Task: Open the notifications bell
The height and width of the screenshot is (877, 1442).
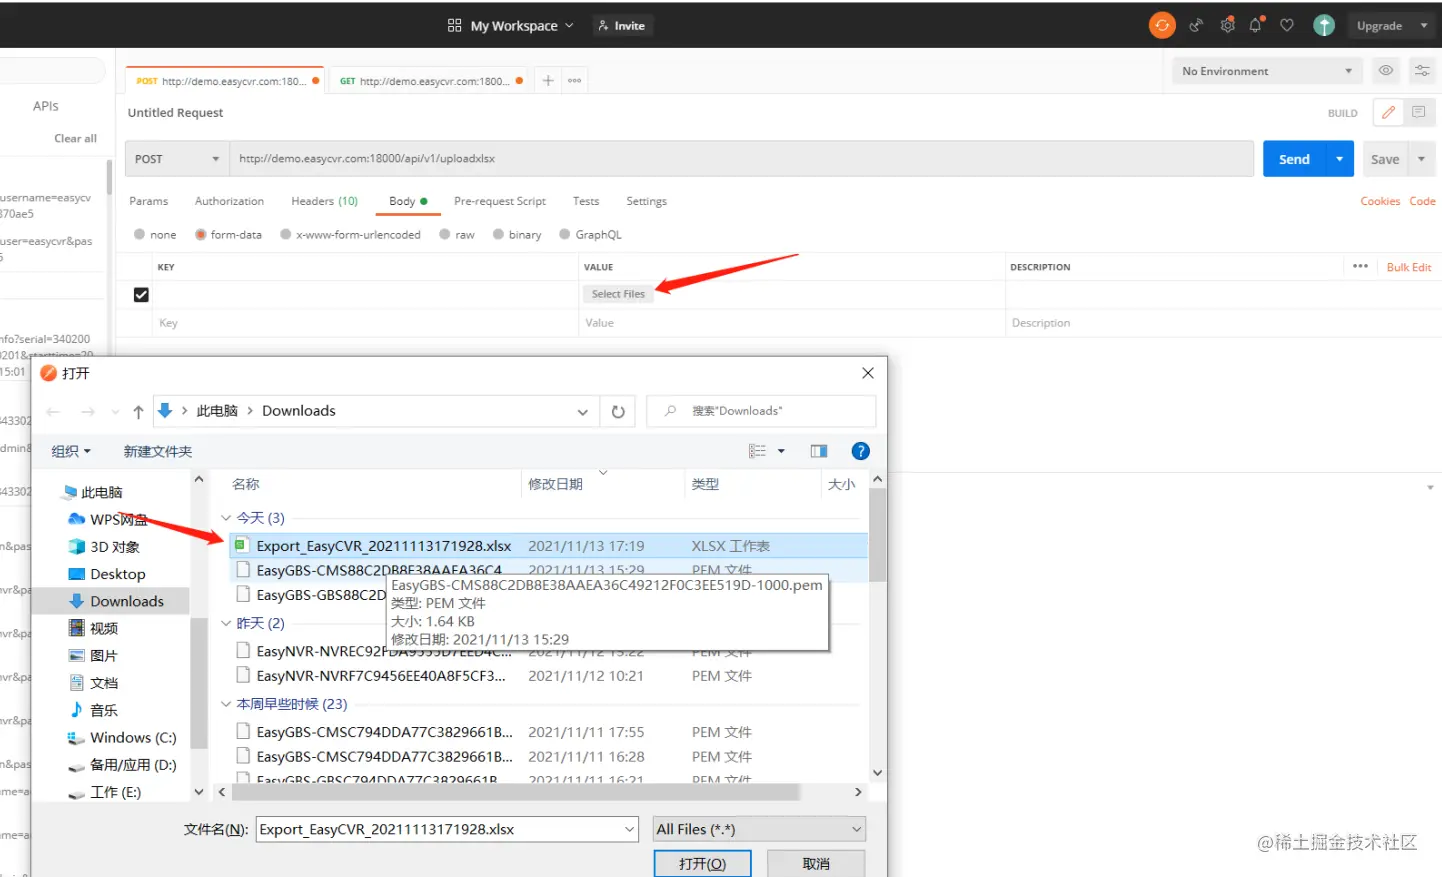Action: click(1256, 26)
